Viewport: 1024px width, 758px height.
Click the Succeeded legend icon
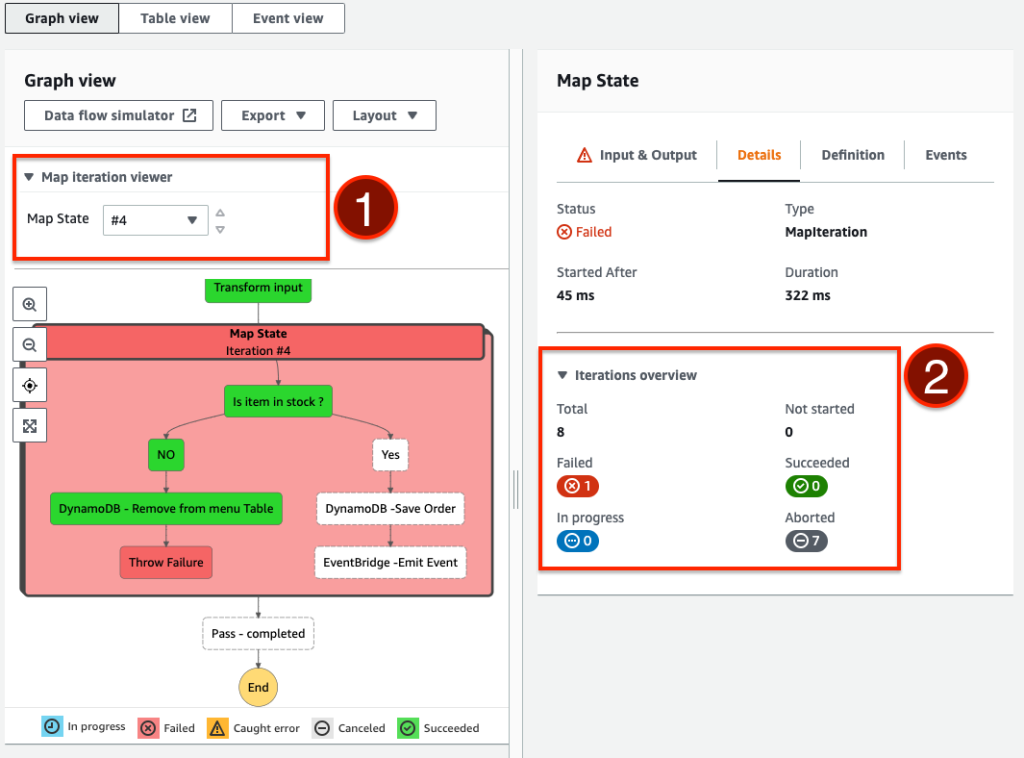408,728
